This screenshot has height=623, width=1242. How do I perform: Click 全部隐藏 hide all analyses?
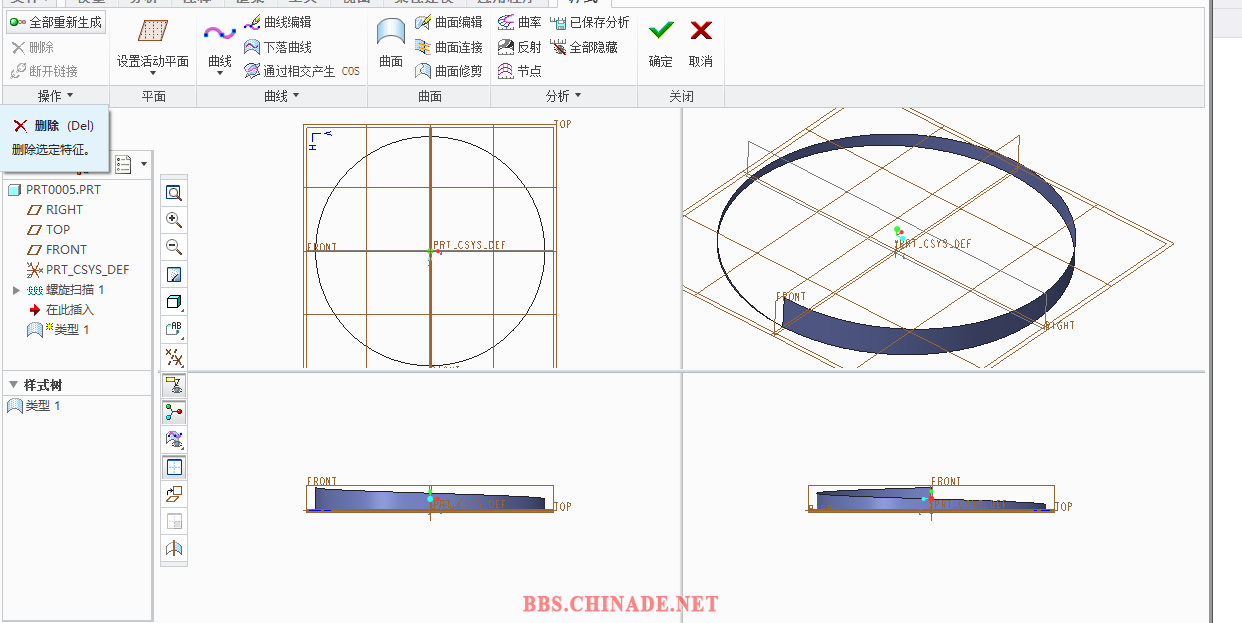(585, 47)
